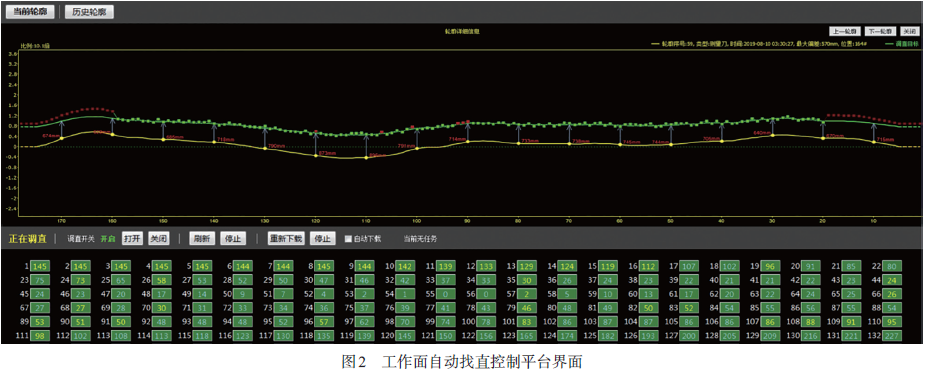Screen dimensions: 925x389
Task: Go to previous profile with 上一轮廓
Action: (x=845, y=31)
